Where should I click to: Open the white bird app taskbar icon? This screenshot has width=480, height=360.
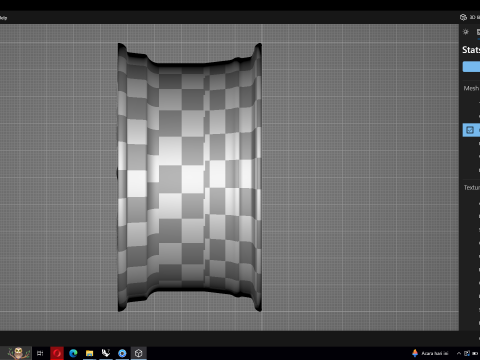[x=106, y=353]
